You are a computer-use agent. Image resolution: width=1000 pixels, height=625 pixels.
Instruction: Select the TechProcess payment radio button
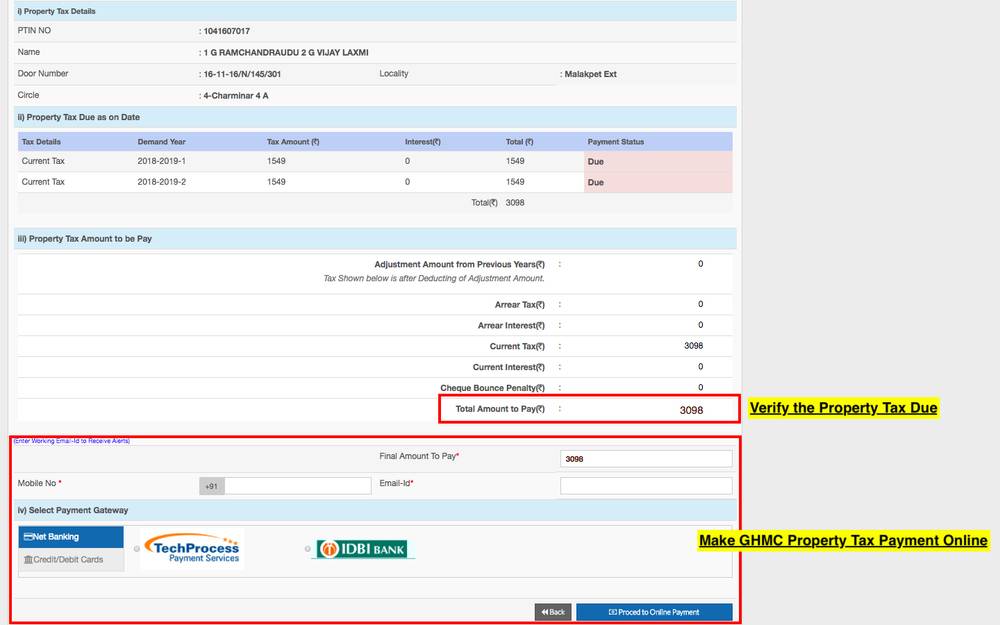pos(135,548)
